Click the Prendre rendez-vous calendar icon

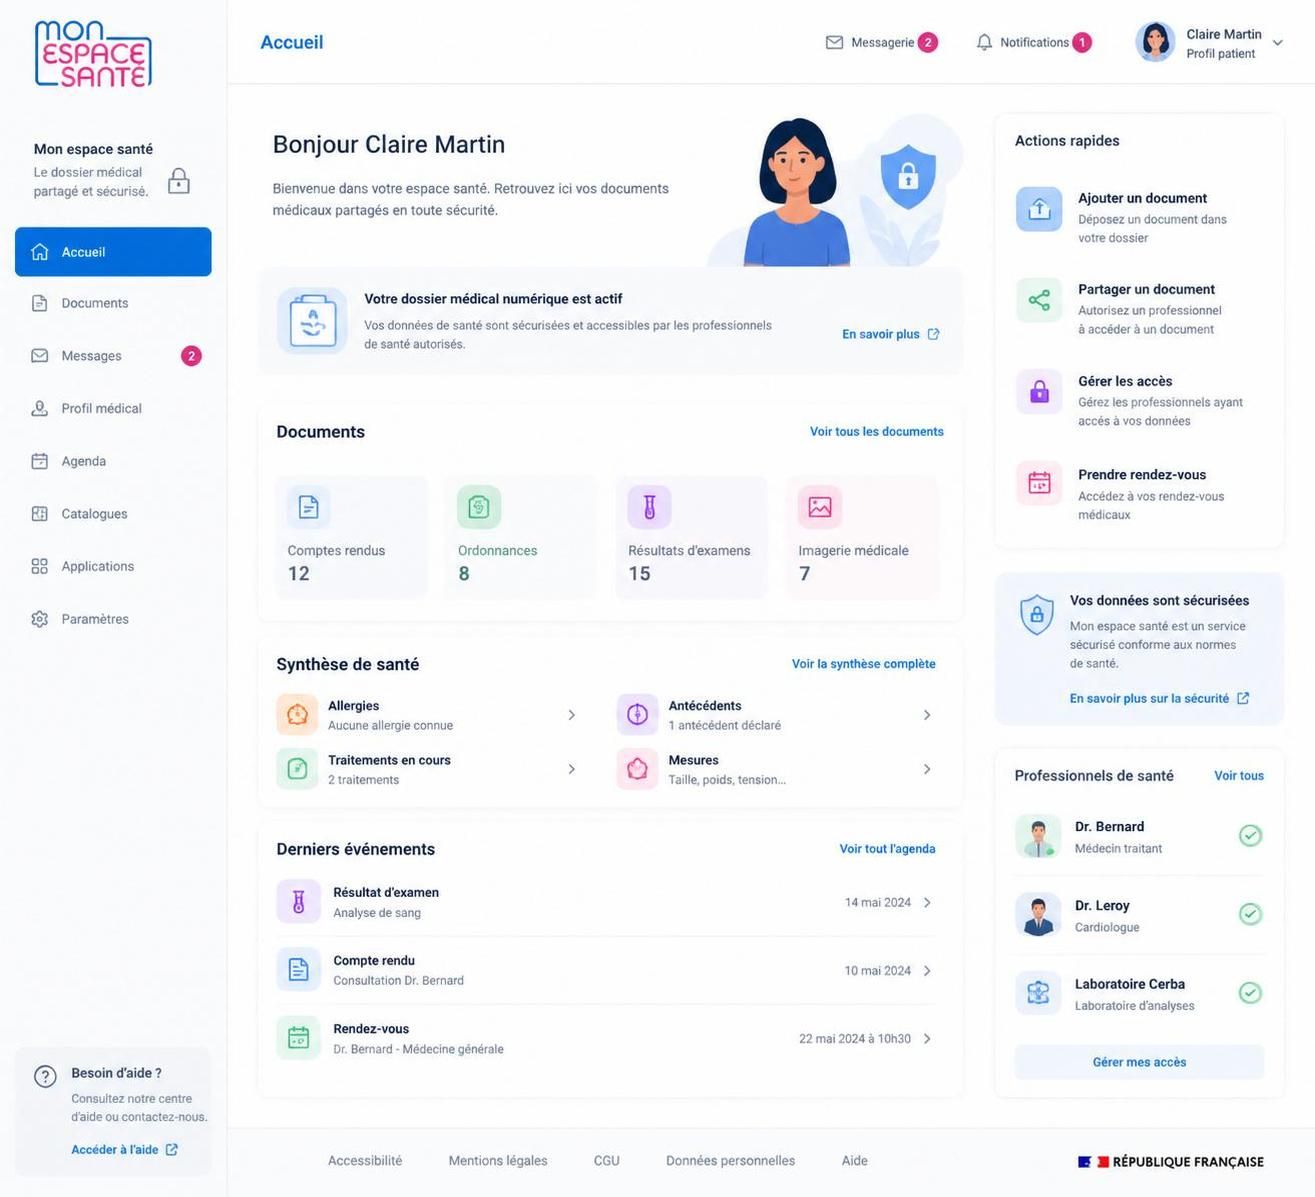click(x=1039, y=484)
